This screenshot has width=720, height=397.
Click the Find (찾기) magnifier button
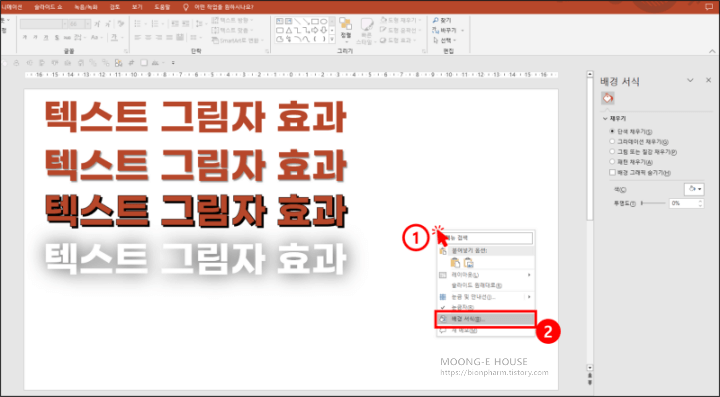tap(442, 21)
